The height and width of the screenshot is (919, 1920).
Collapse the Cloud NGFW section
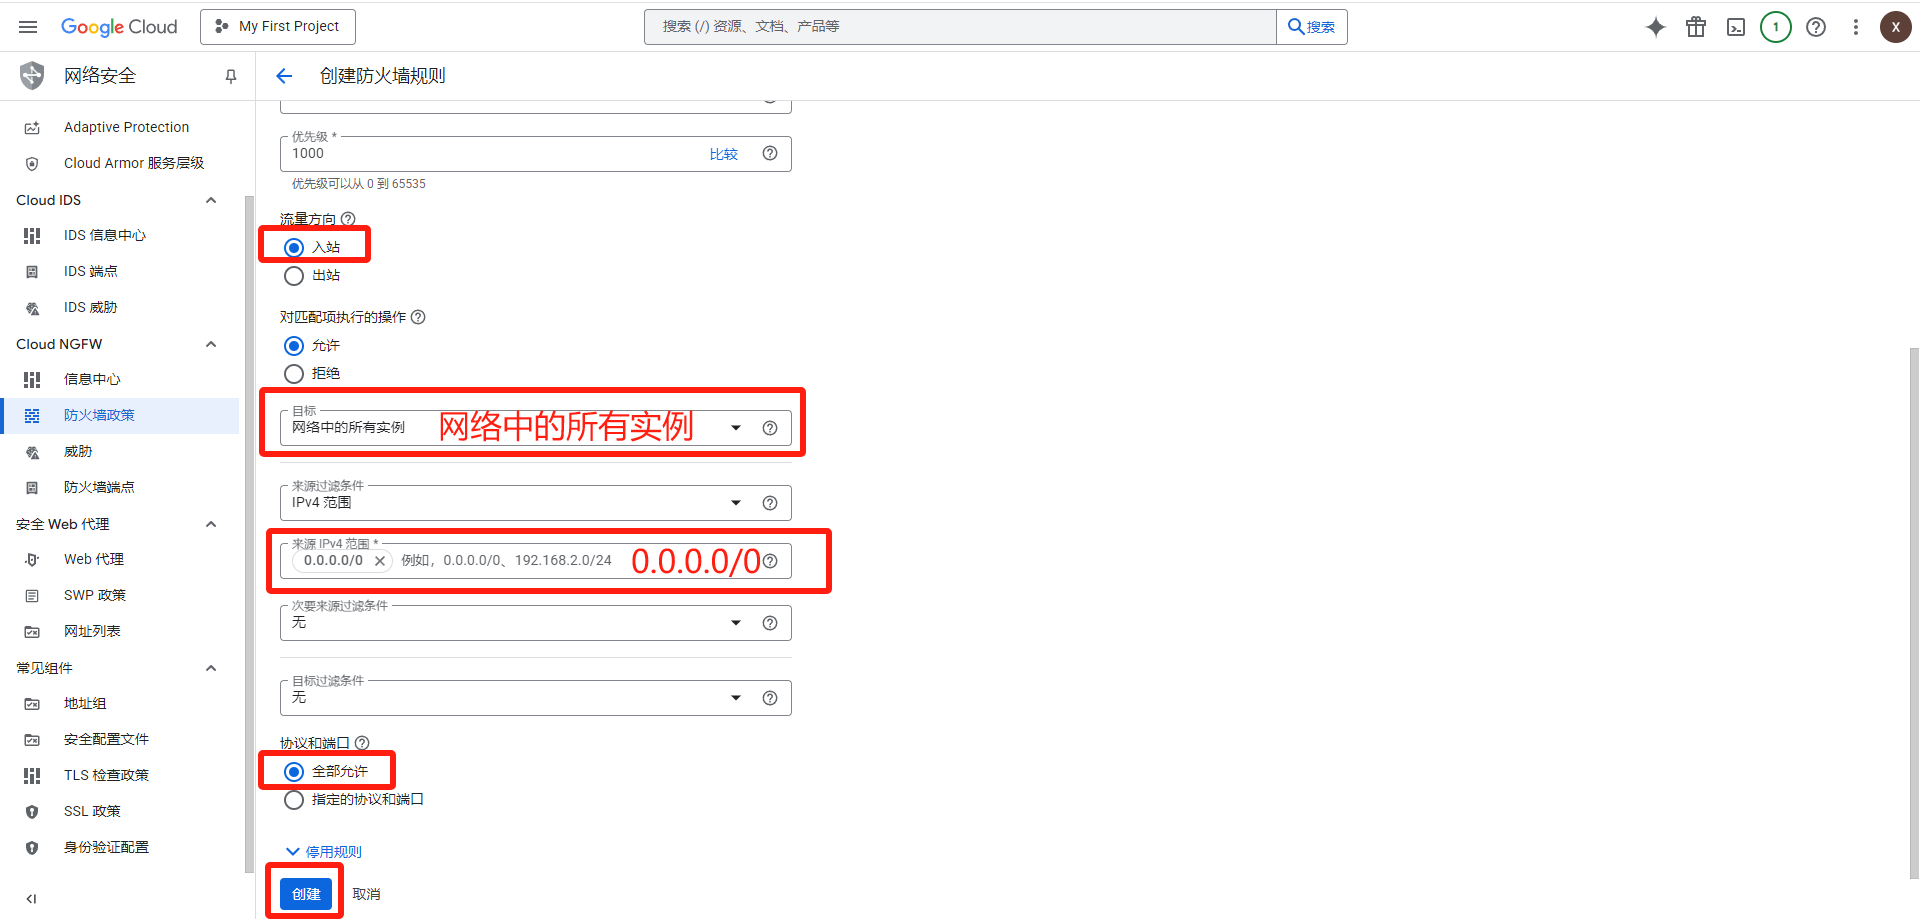[x=211, y=344]
